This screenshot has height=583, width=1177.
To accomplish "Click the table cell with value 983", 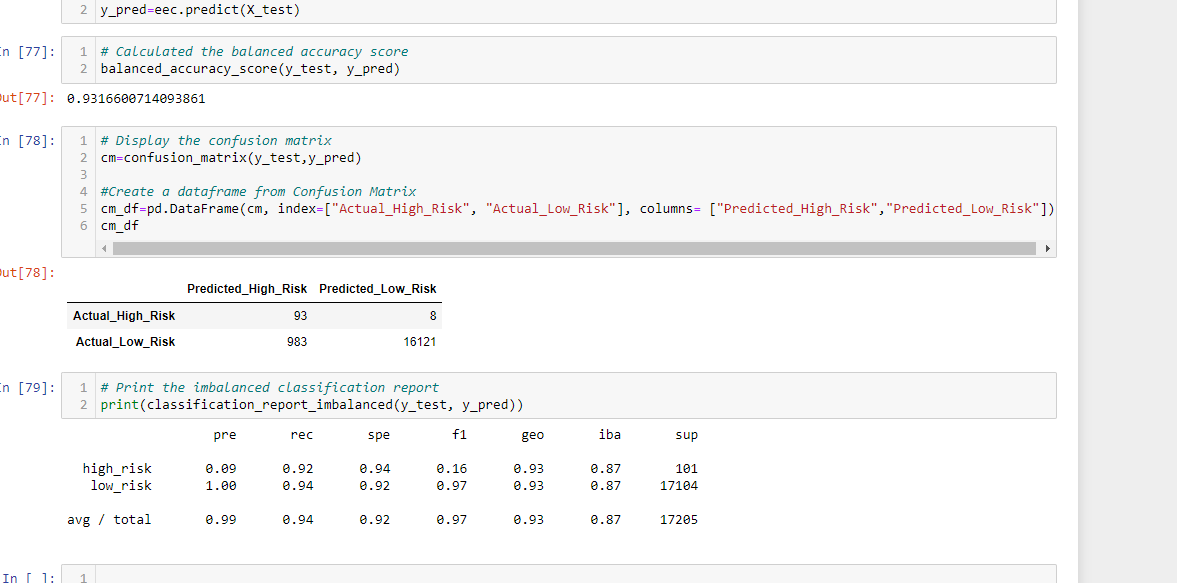I will point(297,342).
